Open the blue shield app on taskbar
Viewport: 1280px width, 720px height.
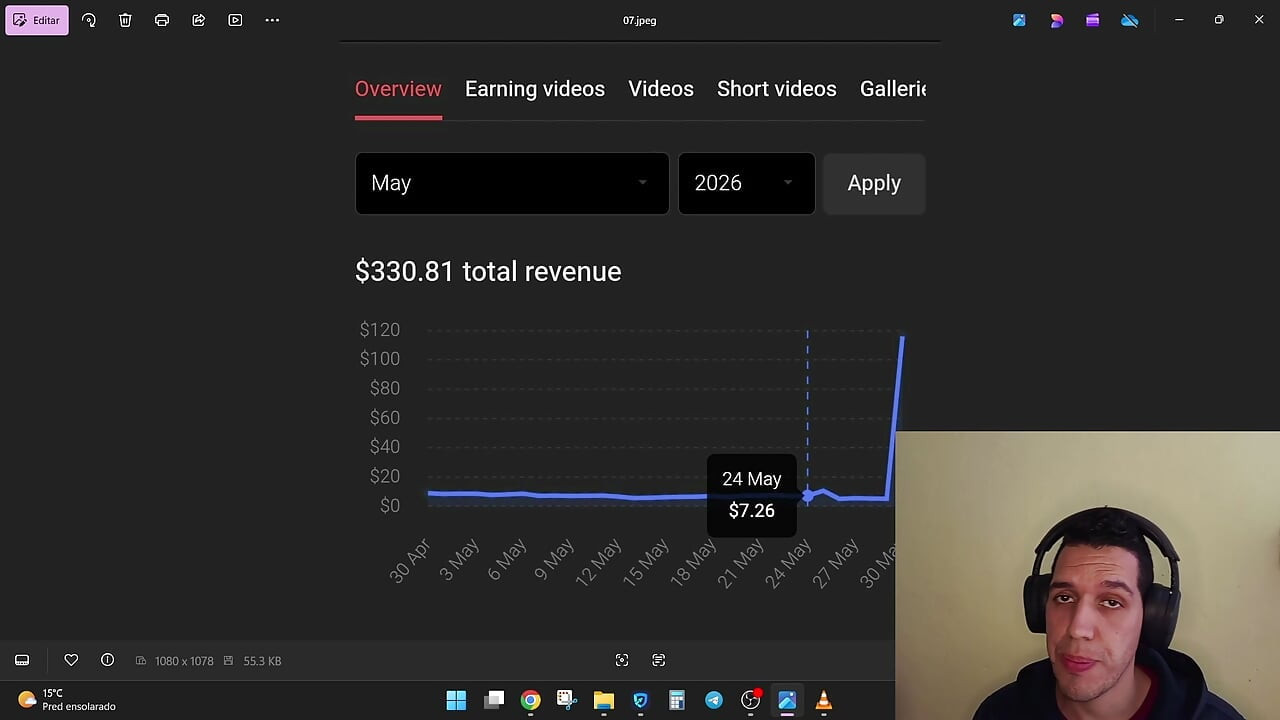[640, 700]
